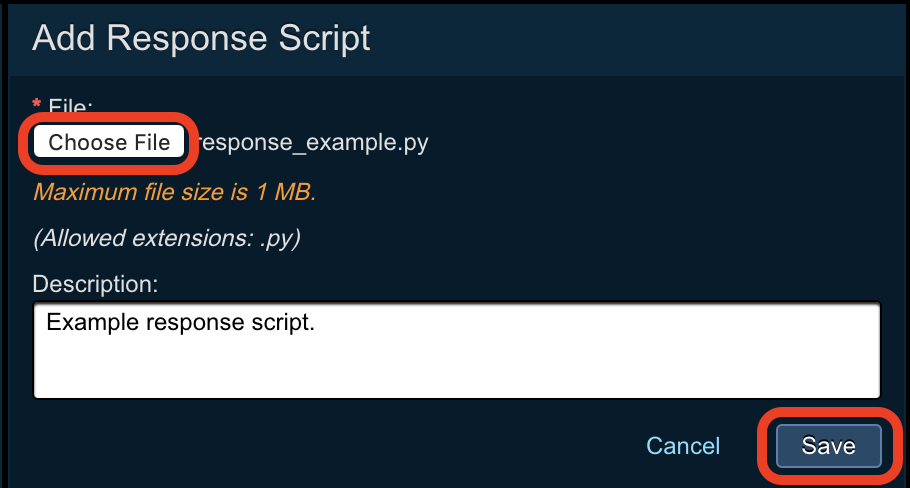Click the Description label
Viewport: 910px width, 488px height.
[95, 284]
